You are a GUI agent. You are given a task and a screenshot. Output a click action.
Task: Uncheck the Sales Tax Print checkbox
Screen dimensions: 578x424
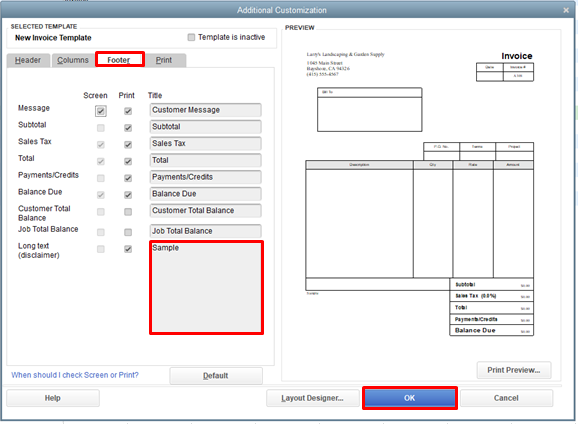coord(128,145)
